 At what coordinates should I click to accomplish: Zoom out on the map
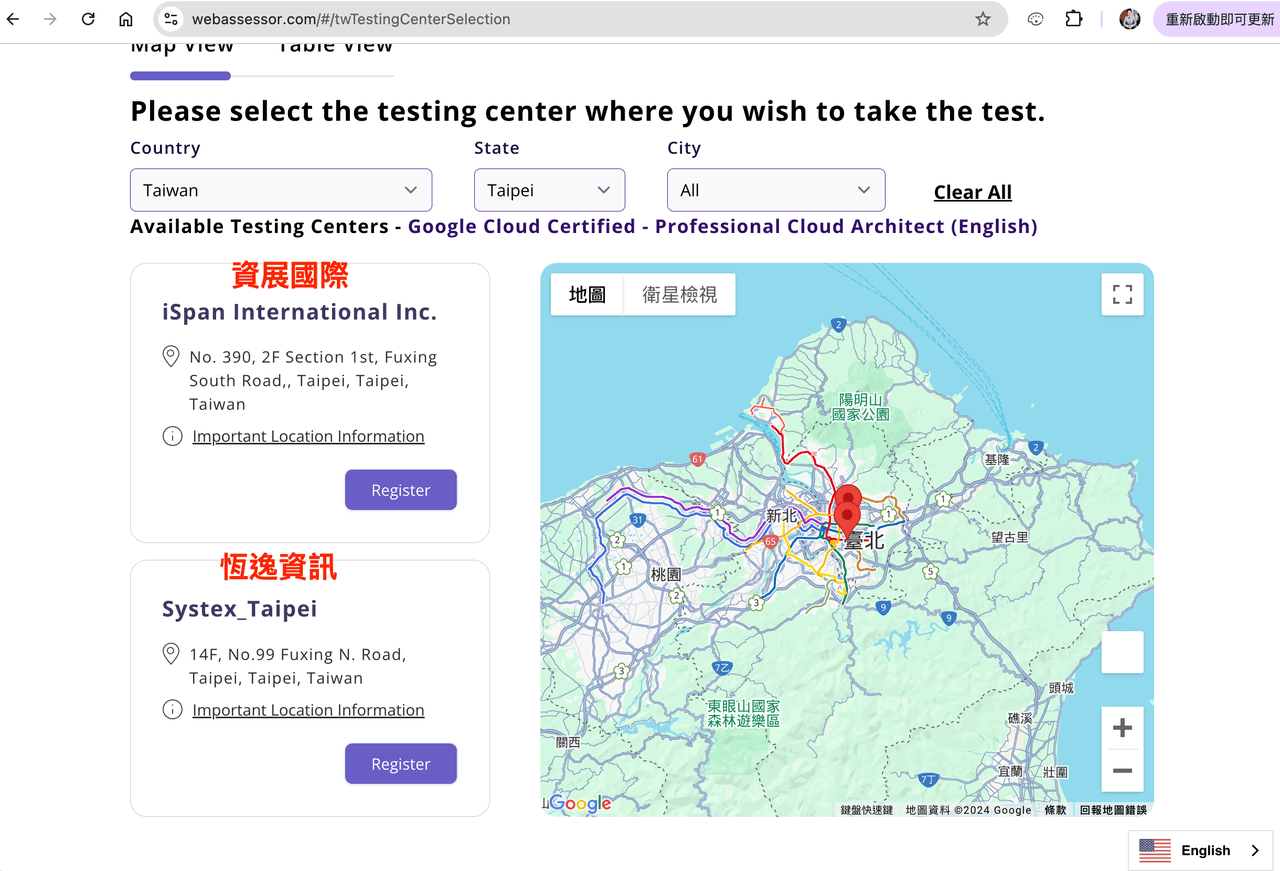1122,771
